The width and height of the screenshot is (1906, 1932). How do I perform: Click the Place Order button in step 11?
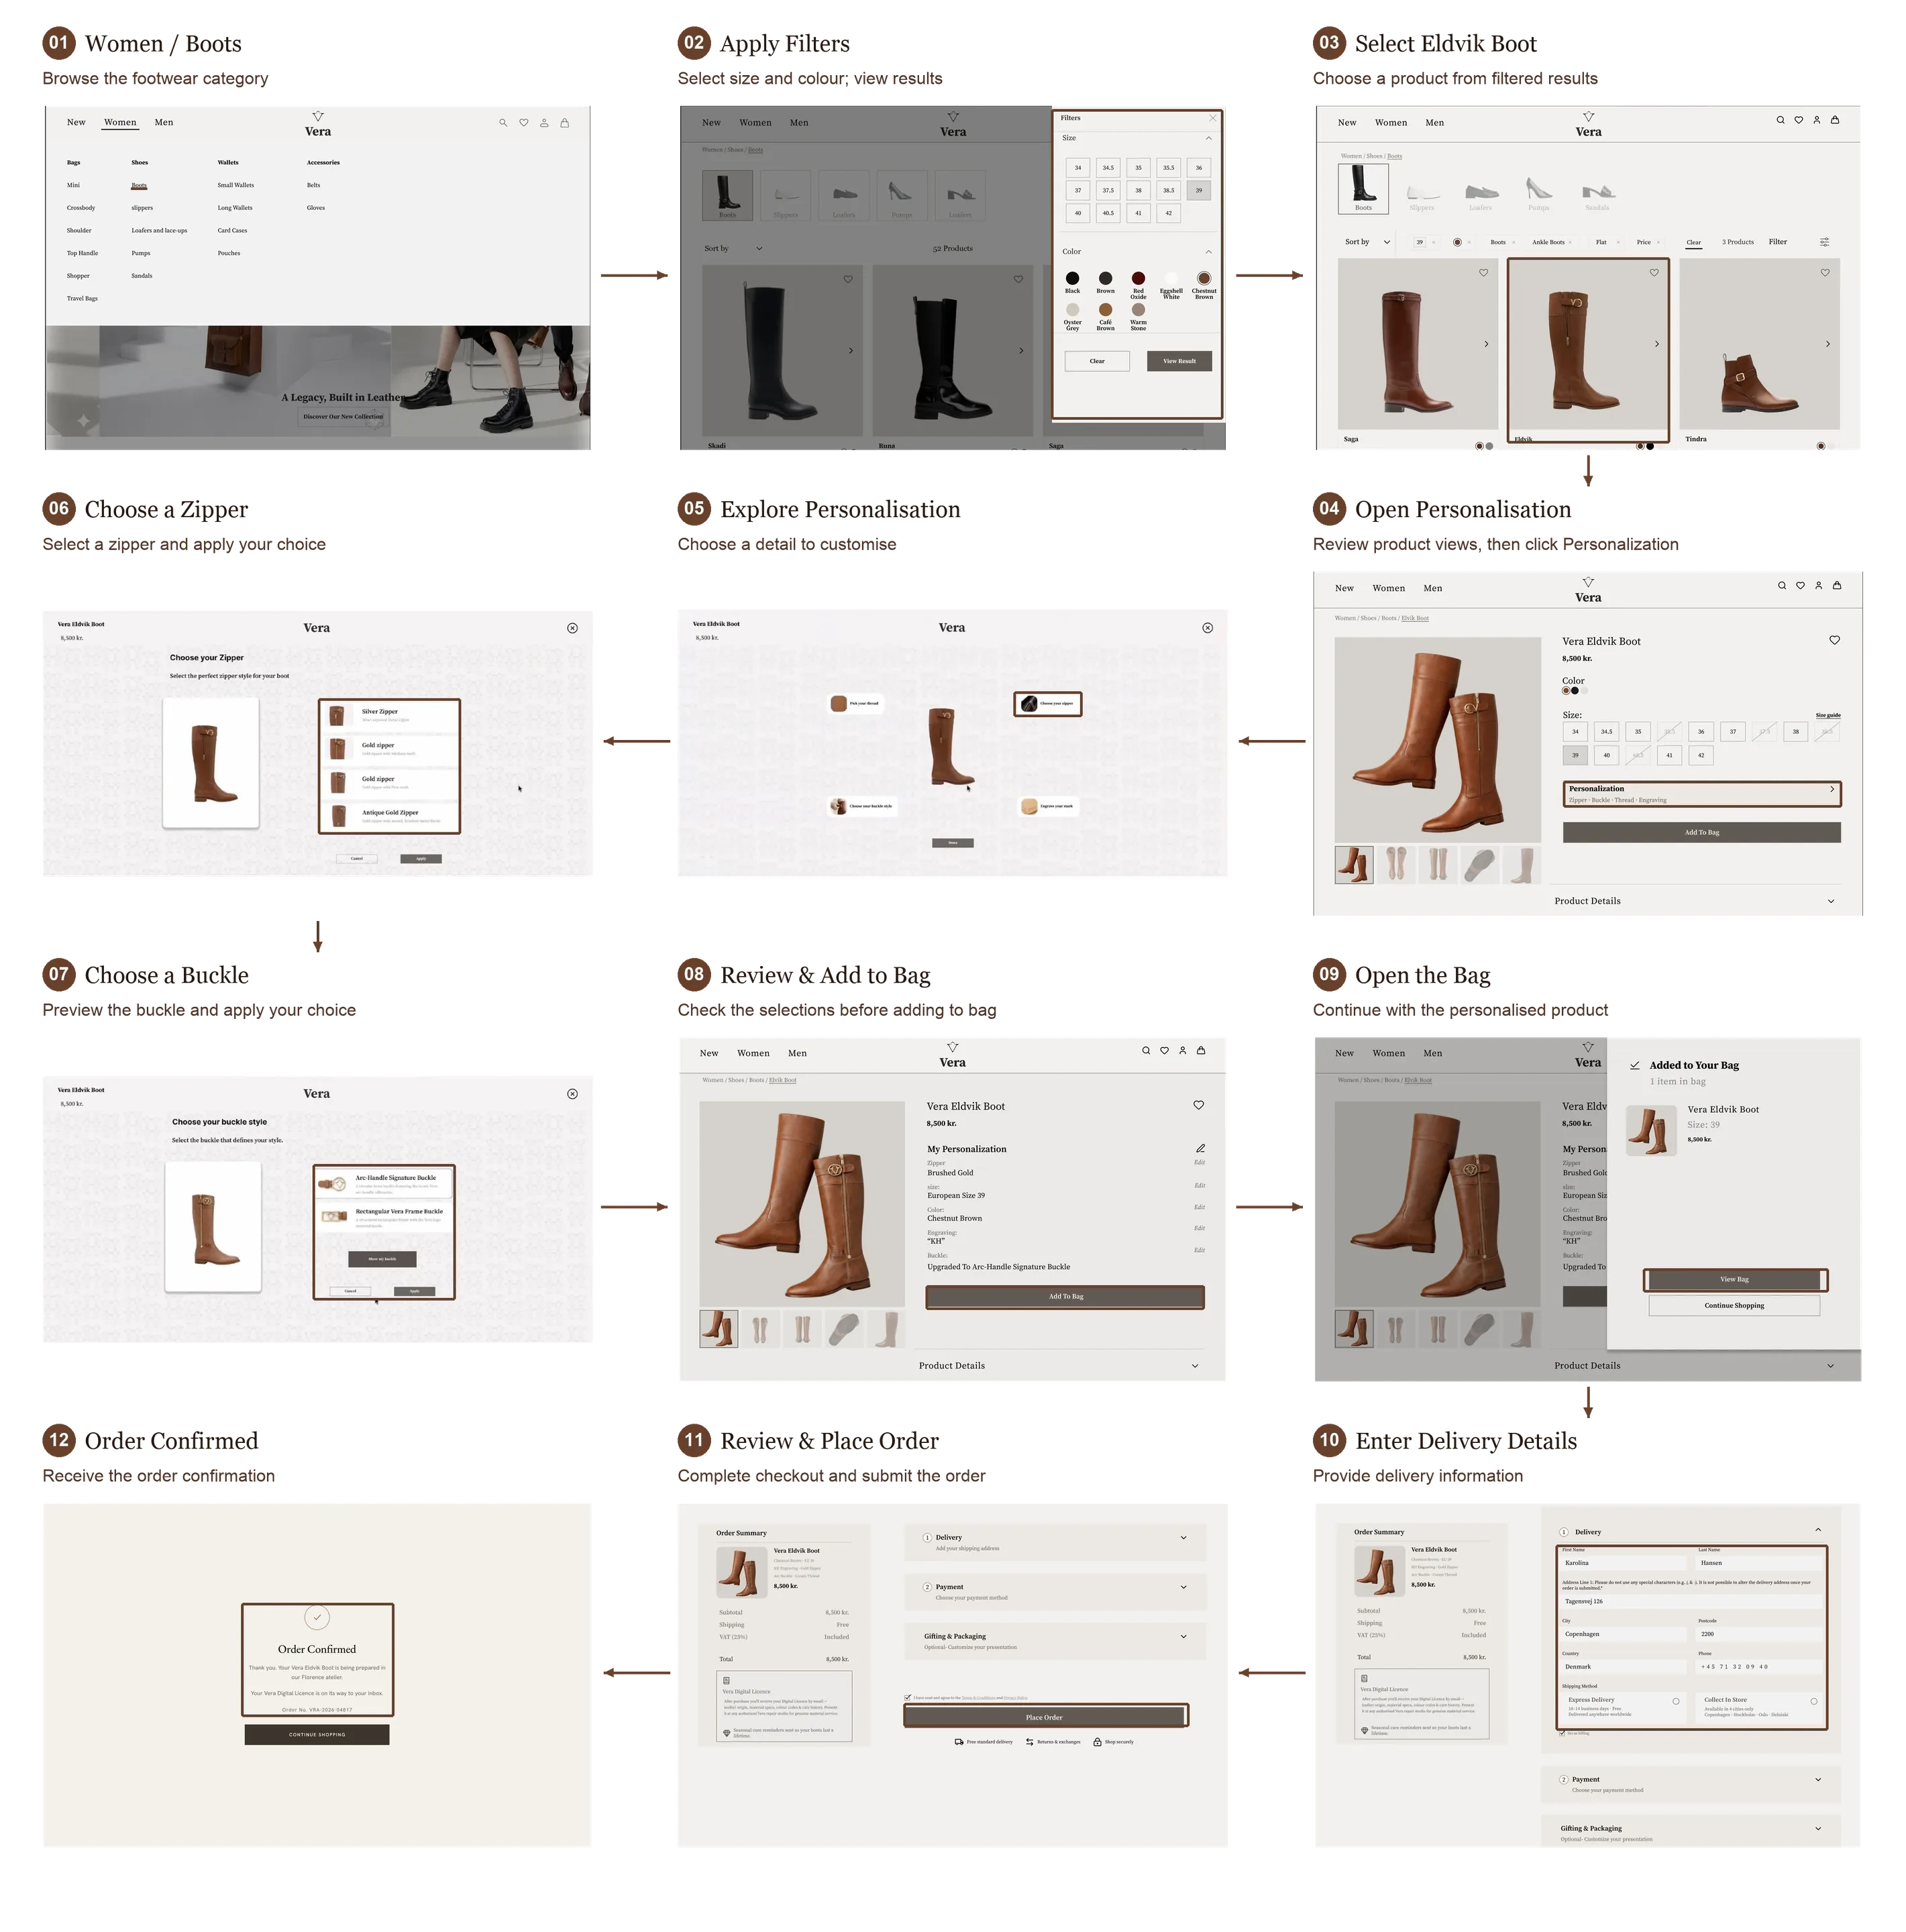1044,1717
